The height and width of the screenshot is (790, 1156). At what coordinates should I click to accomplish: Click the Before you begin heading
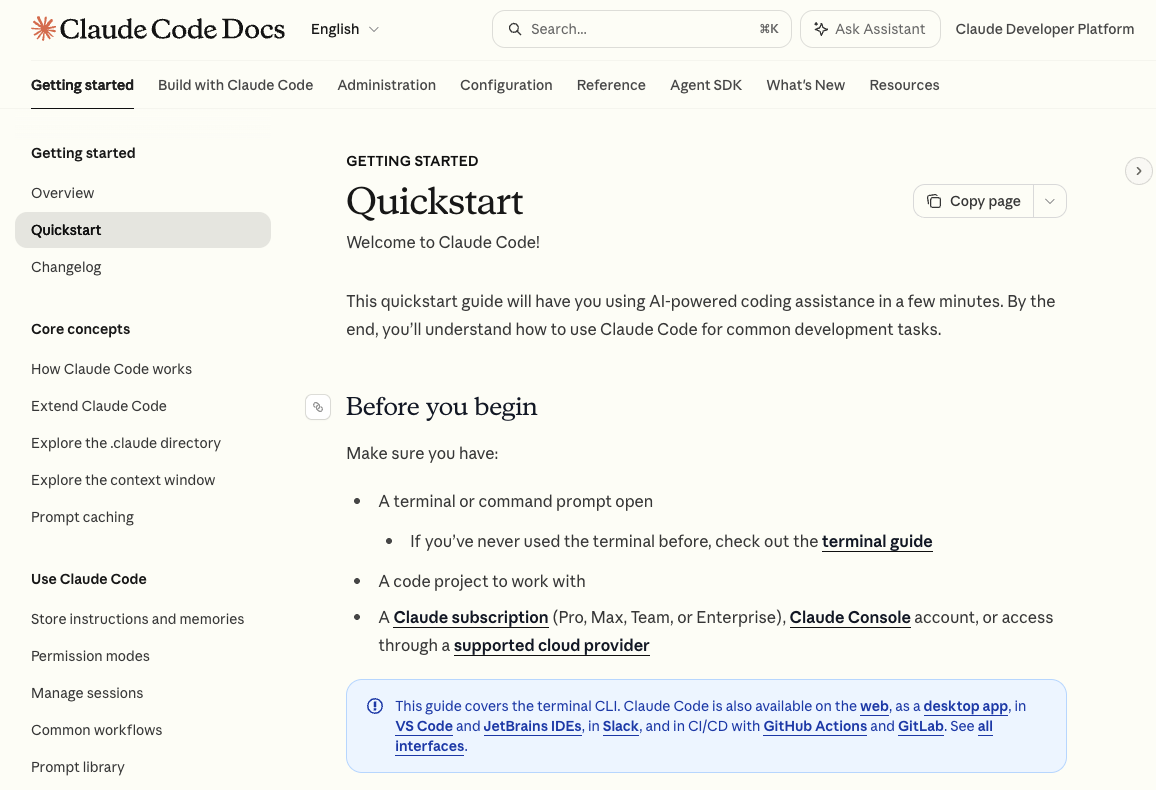[x=442, y=407]
